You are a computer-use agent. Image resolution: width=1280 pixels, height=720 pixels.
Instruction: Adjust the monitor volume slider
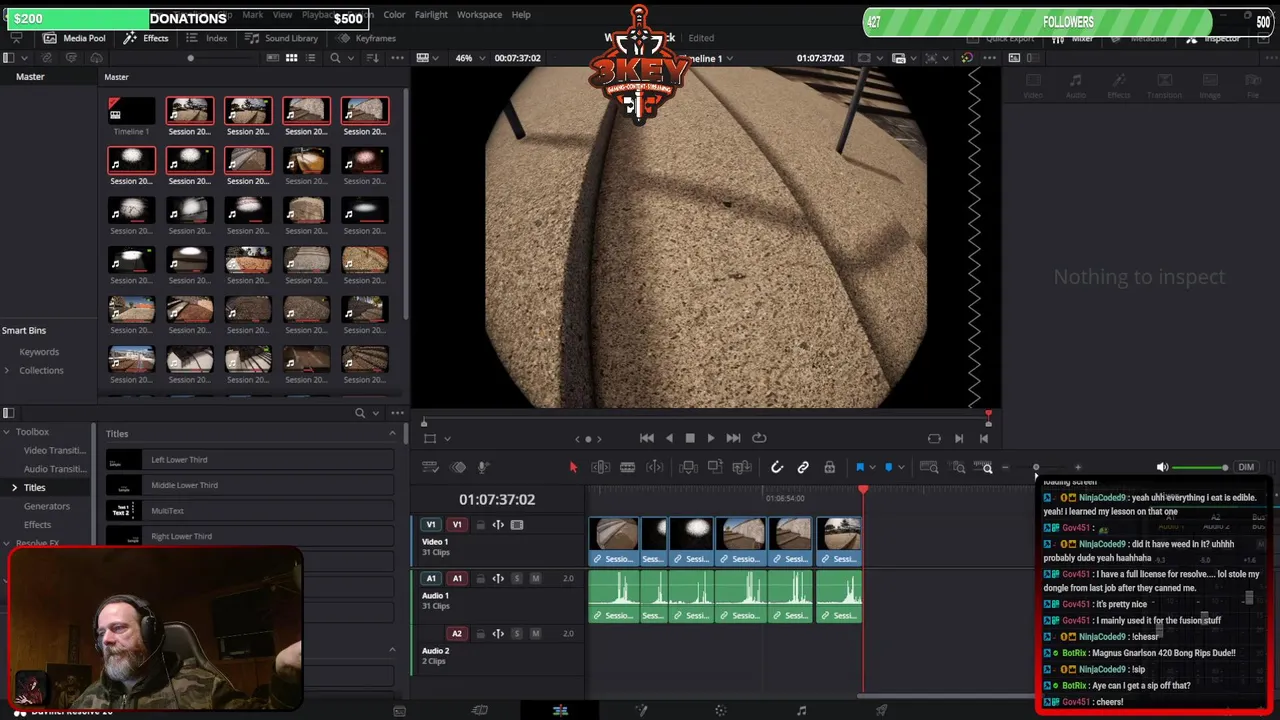1200,467
